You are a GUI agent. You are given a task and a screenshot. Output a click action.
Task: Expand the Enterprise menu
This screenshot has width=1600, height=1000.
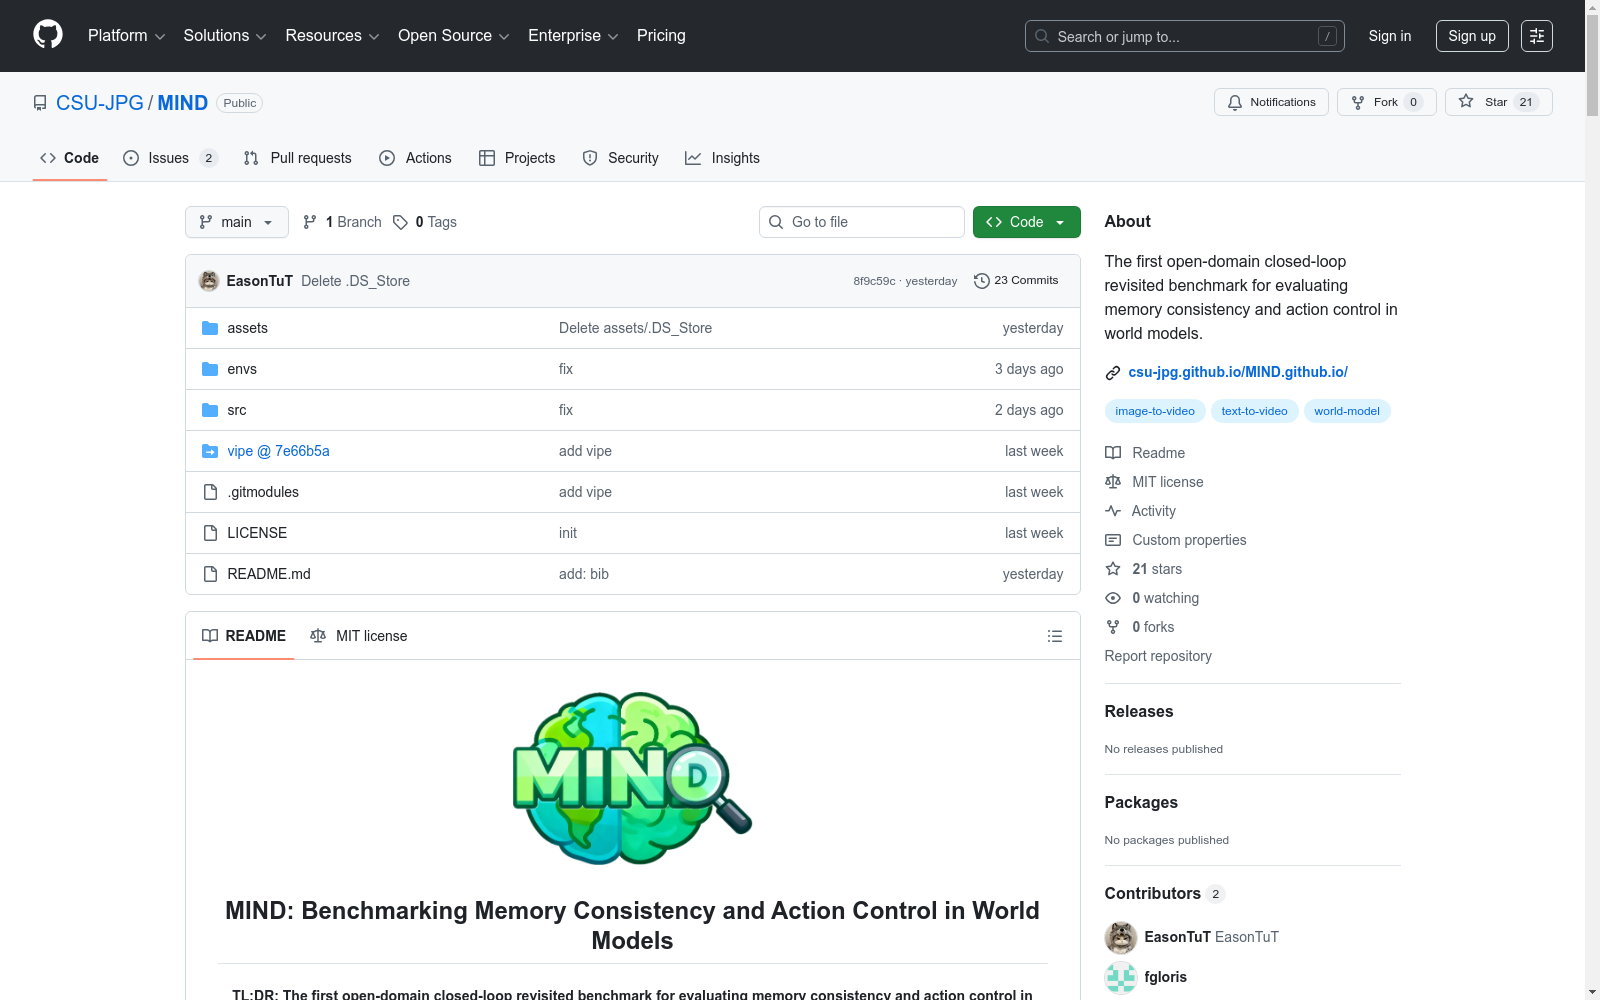click(x=573, y=36)
